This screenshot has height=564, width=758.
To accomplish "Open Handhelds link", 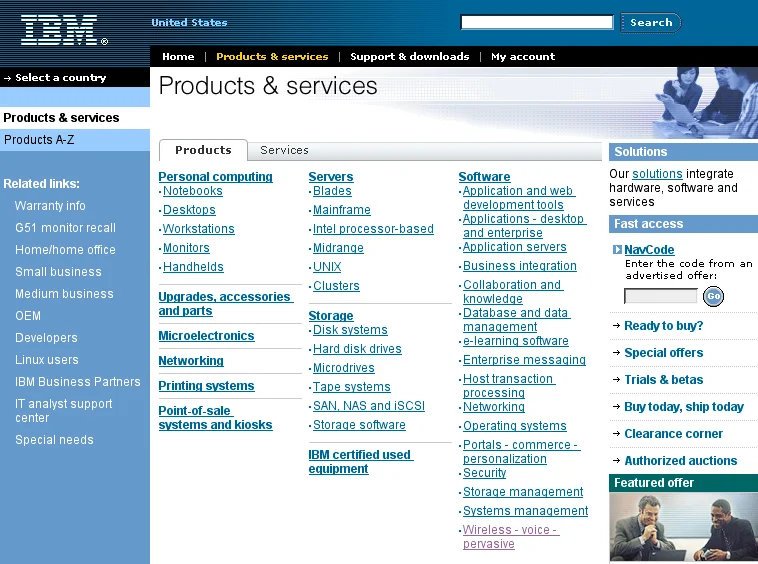I will tap(193, 267).
